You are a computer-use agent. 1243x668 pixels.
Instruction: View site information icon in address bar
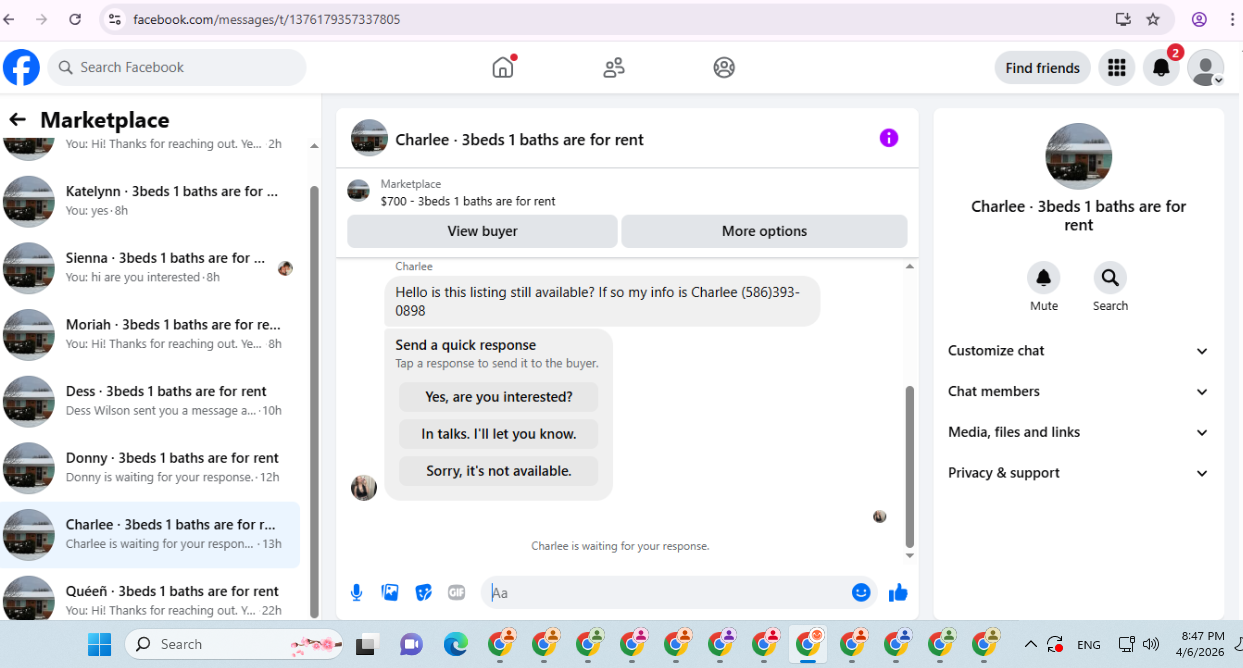[114, 19]
